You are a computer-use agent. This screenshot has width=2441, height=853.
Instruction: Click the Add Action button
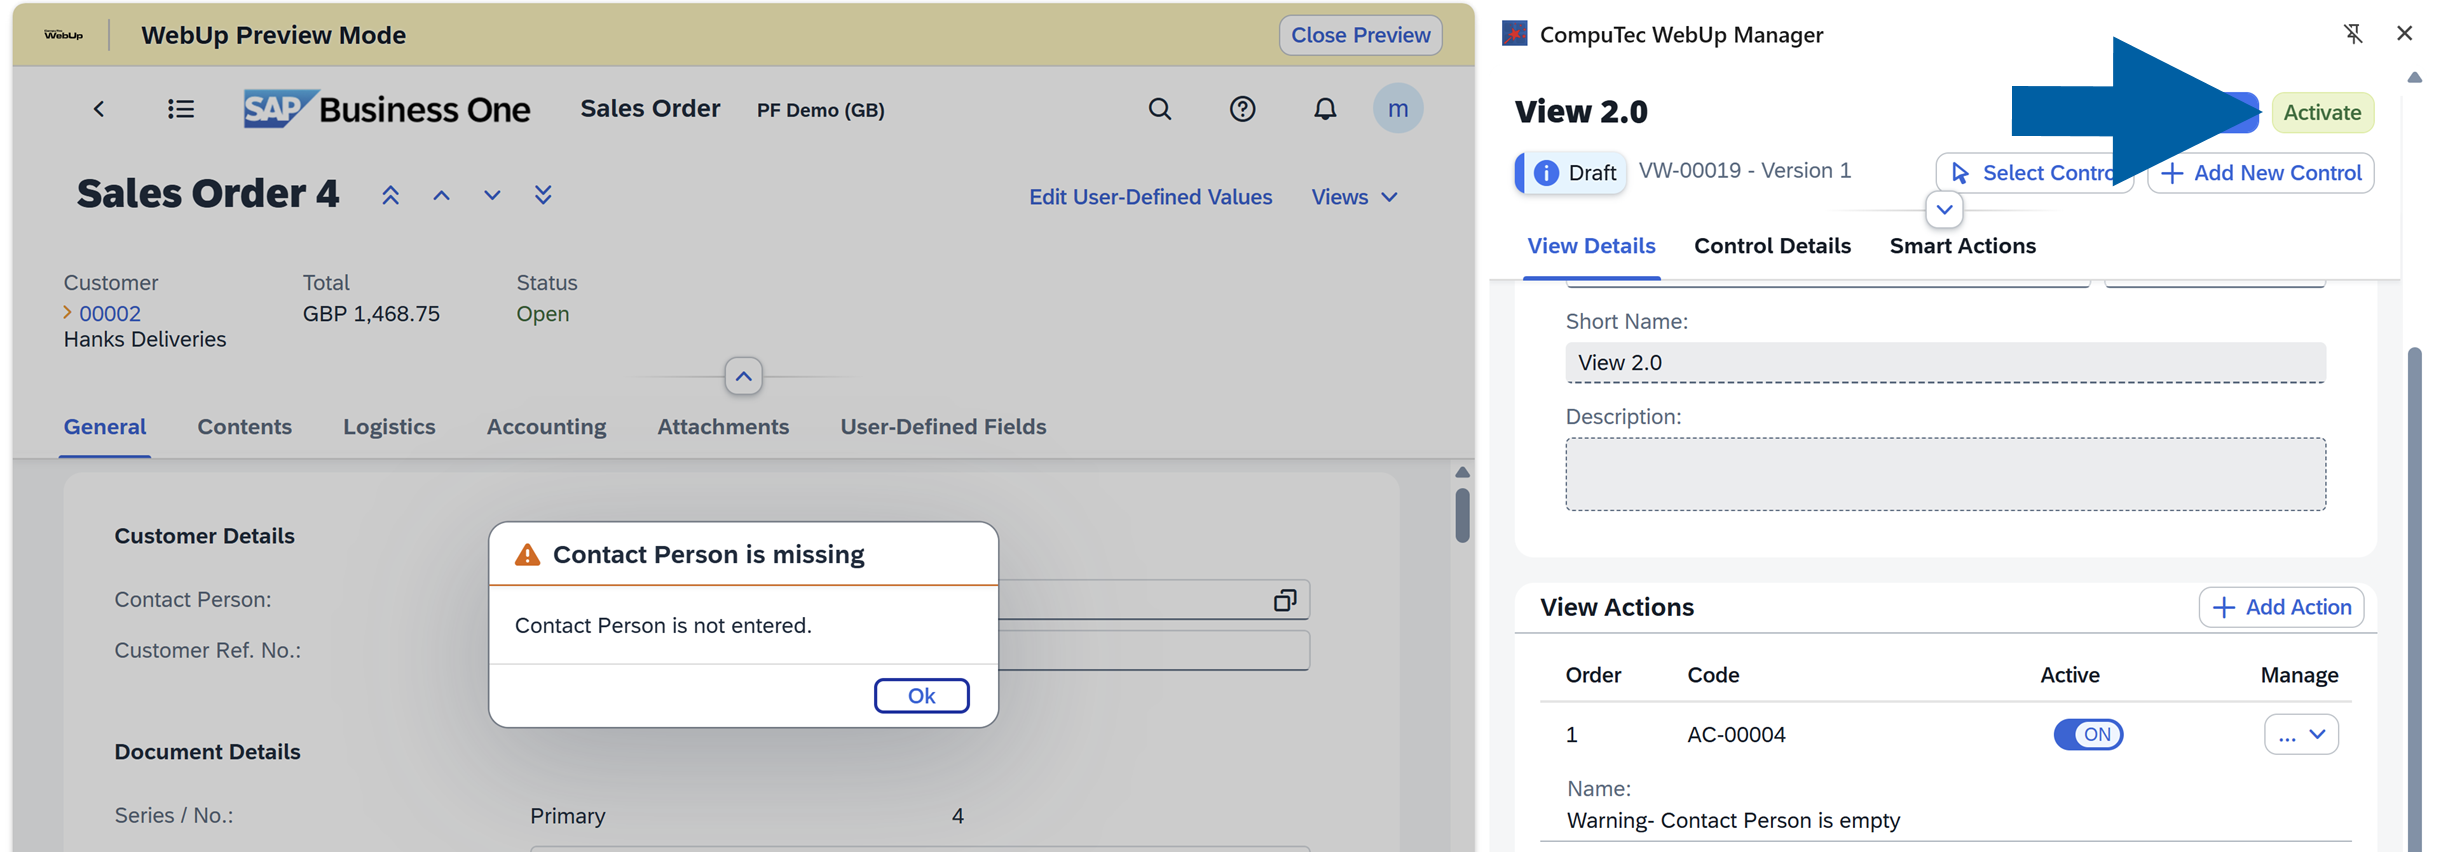(x=2281, y=608)
